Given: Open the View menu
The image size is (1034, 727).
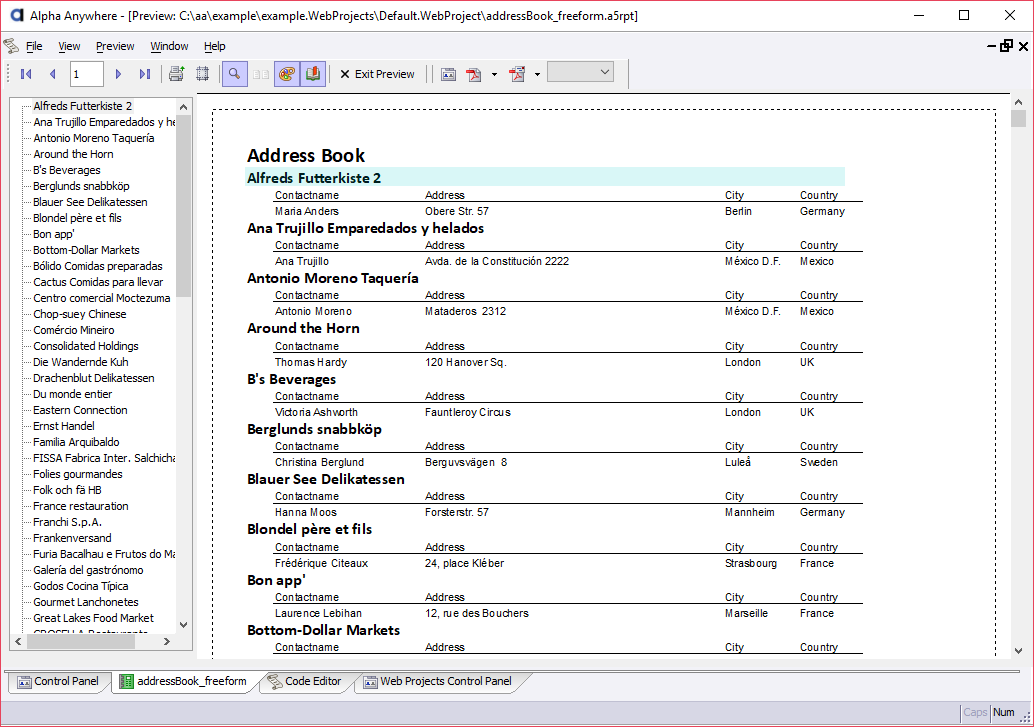Looking at the screenshot, I should pyautogui.click(x=69, y=46).
